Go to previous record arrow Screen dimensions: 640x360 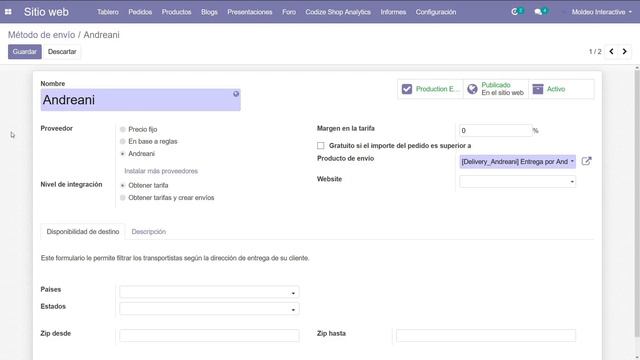(x=611, y=51)
